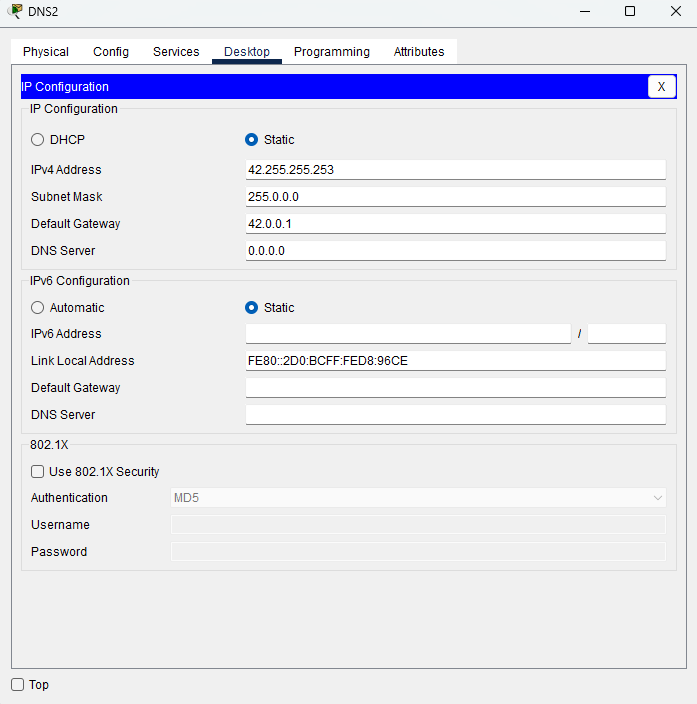Select the Desktop tab

point(247,52)
